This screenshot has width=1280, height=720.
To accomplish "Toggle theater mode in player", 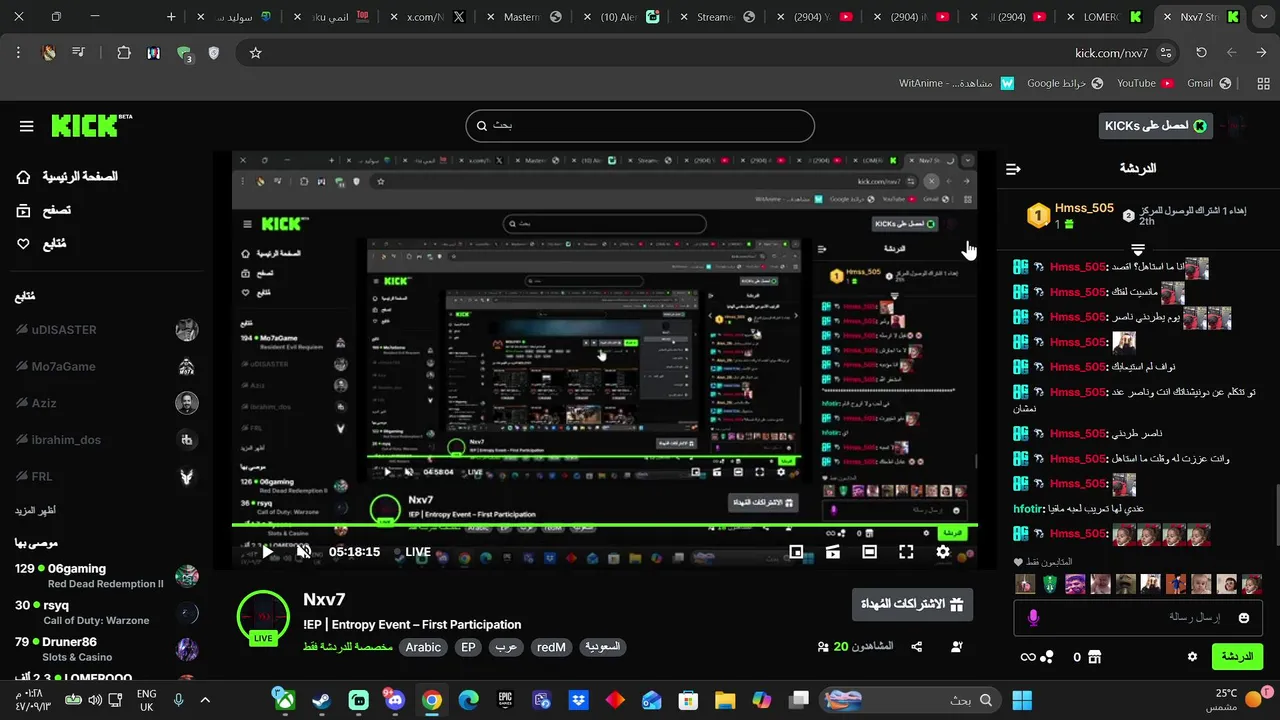I will pyautogui.click(x=869, y=552).
